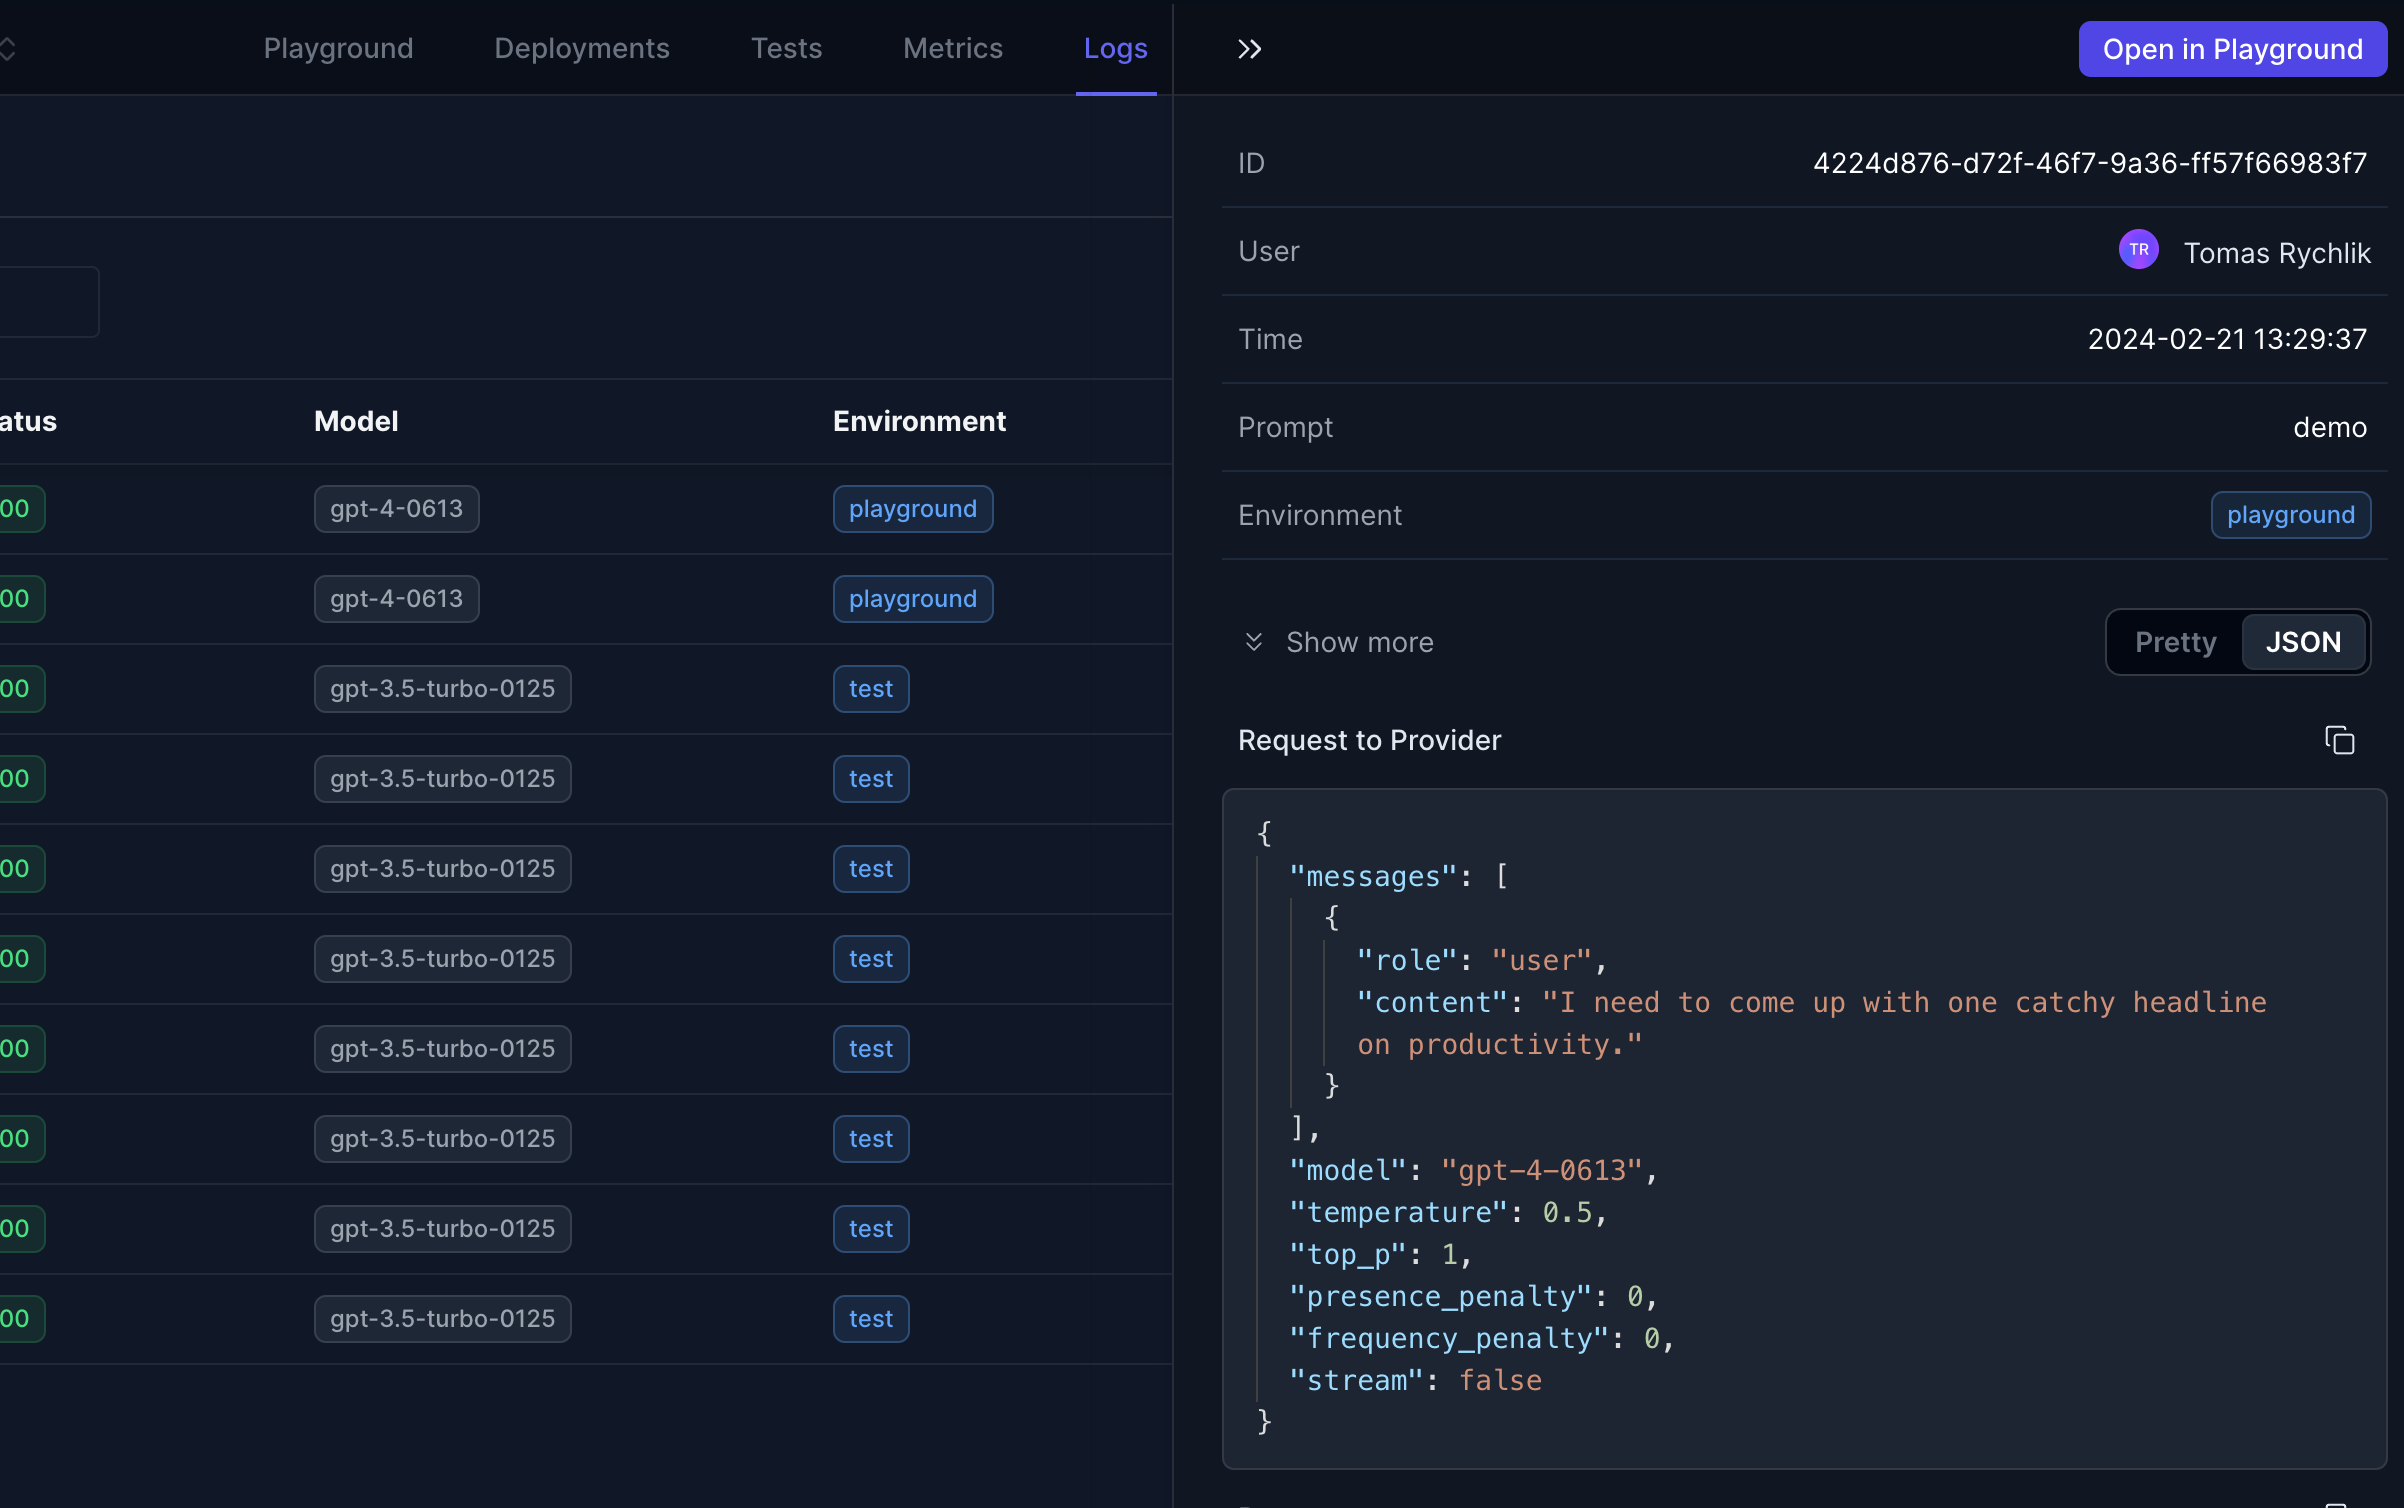Click the Request to Provider heading
This screenshot has width=2404, height=1508.
click(1369, 740)
